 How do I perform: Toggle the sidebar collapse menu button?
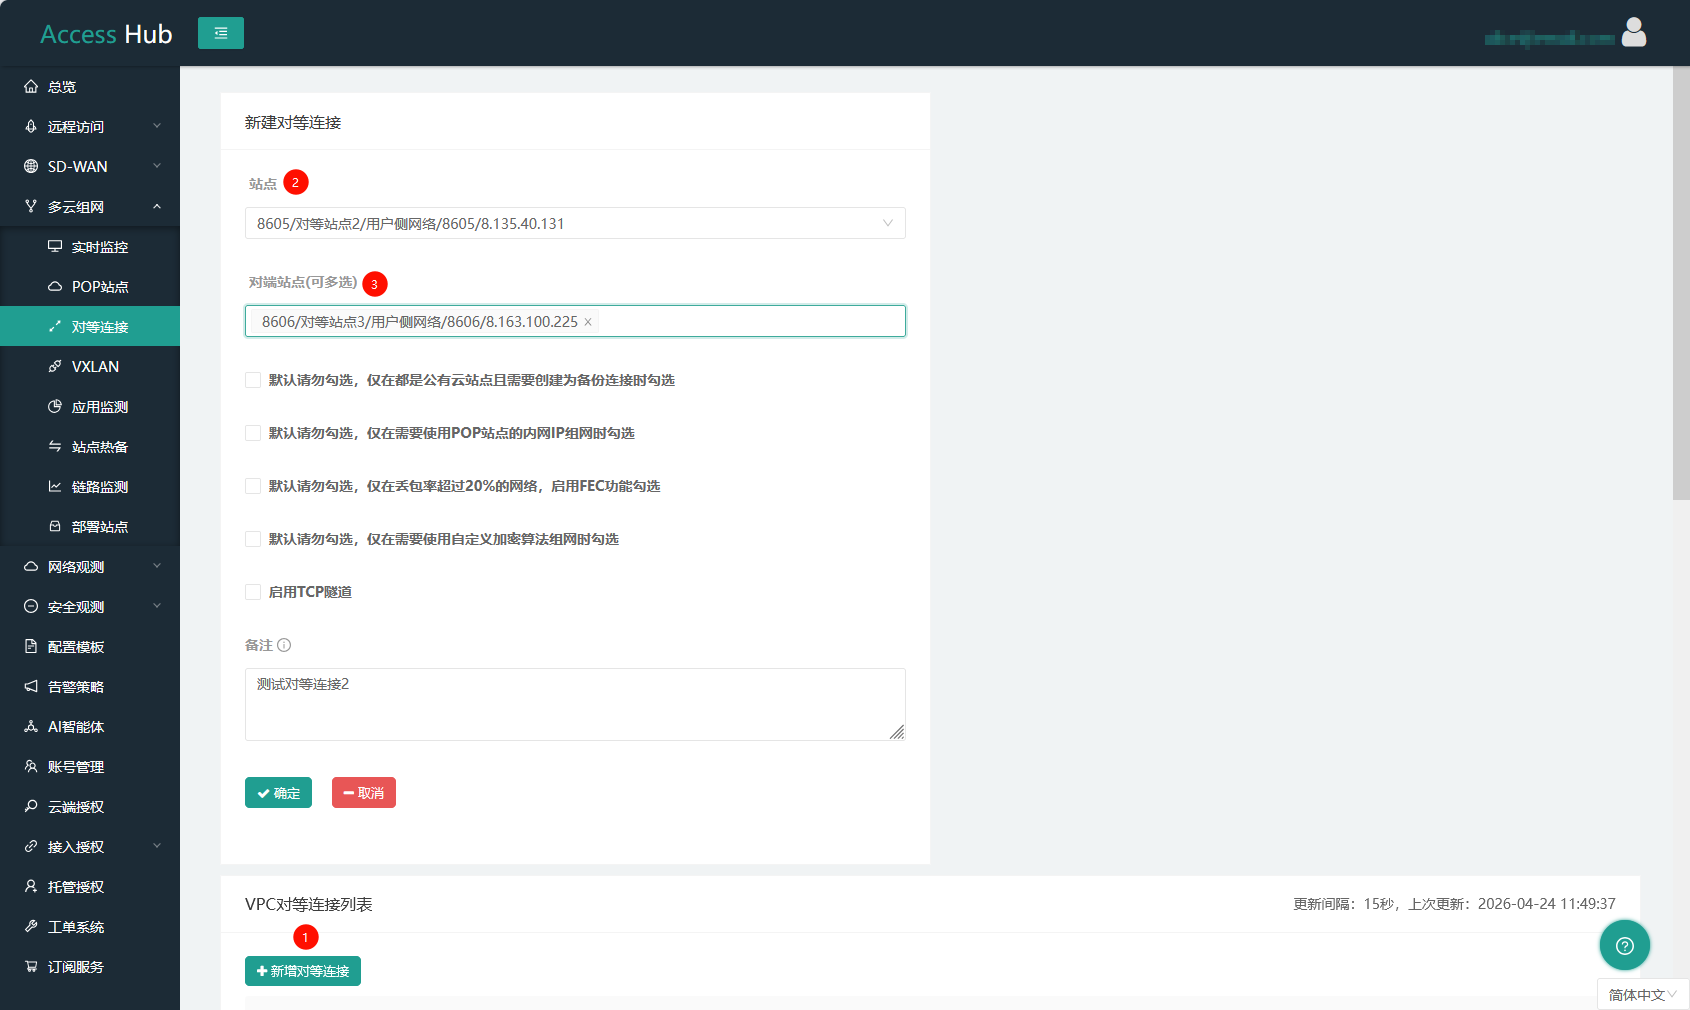pos(221,33)
